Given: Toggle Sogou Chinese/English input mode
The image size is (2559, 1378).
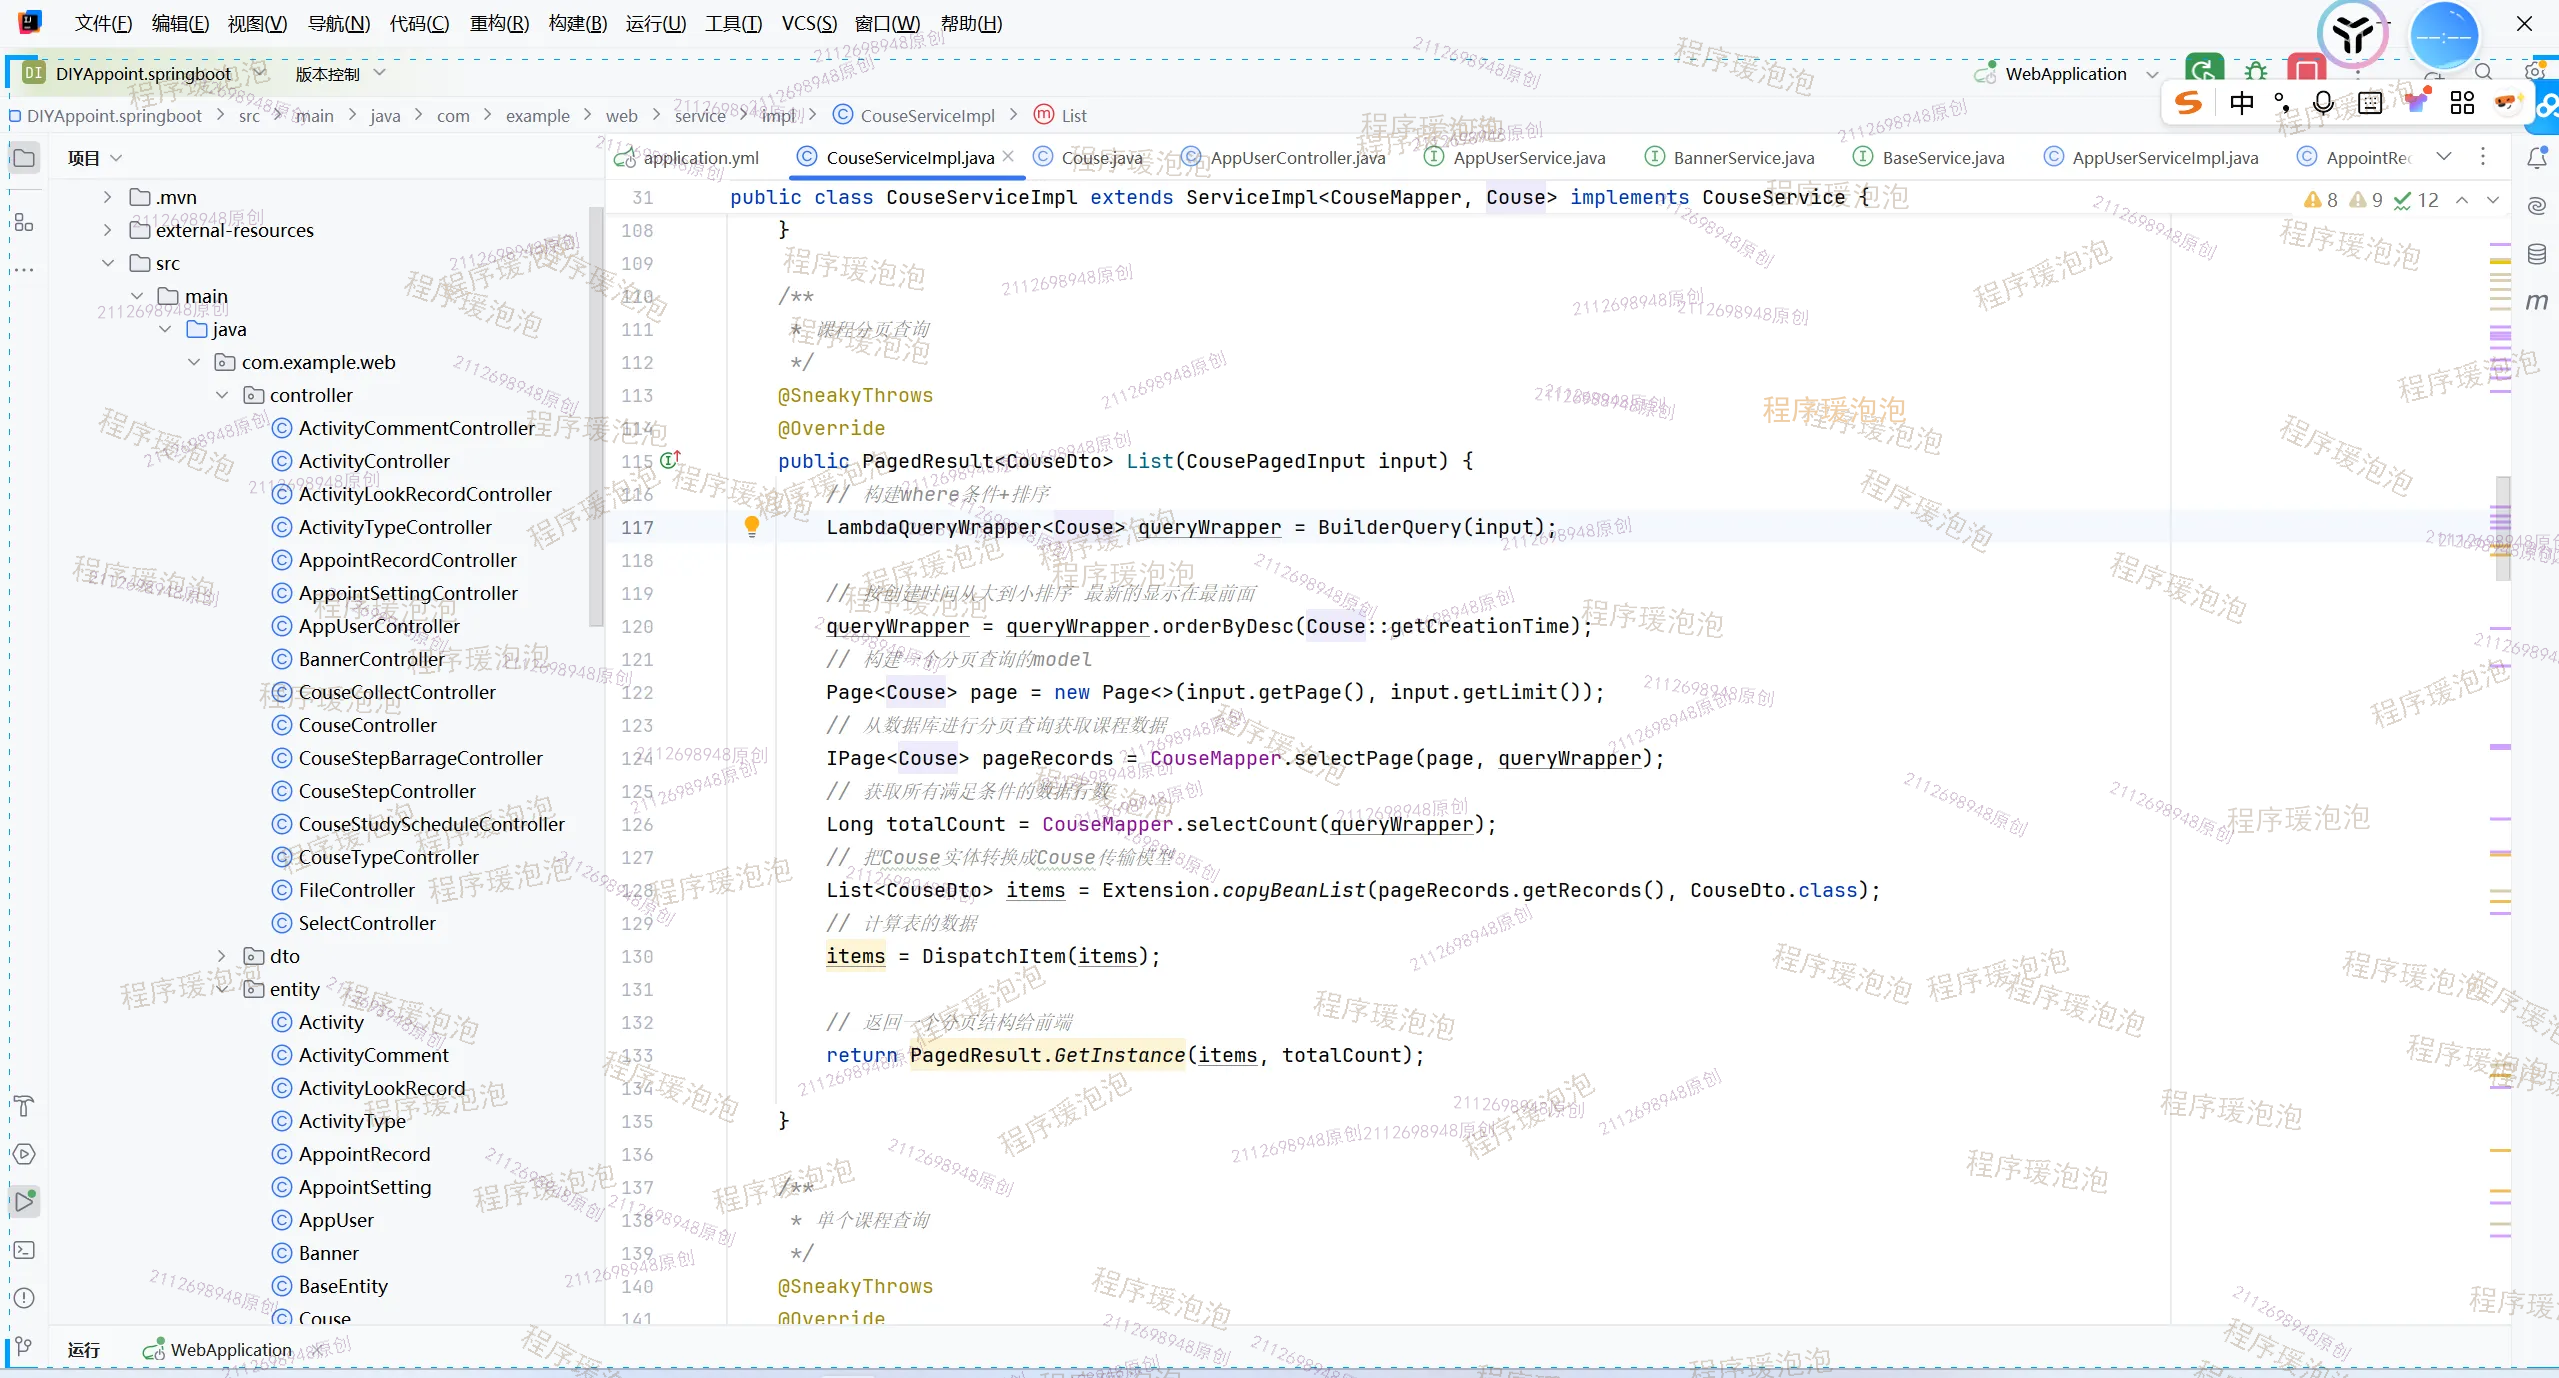Looking at the screenshot, I should pyautogui.click(x=2241, y=103).
